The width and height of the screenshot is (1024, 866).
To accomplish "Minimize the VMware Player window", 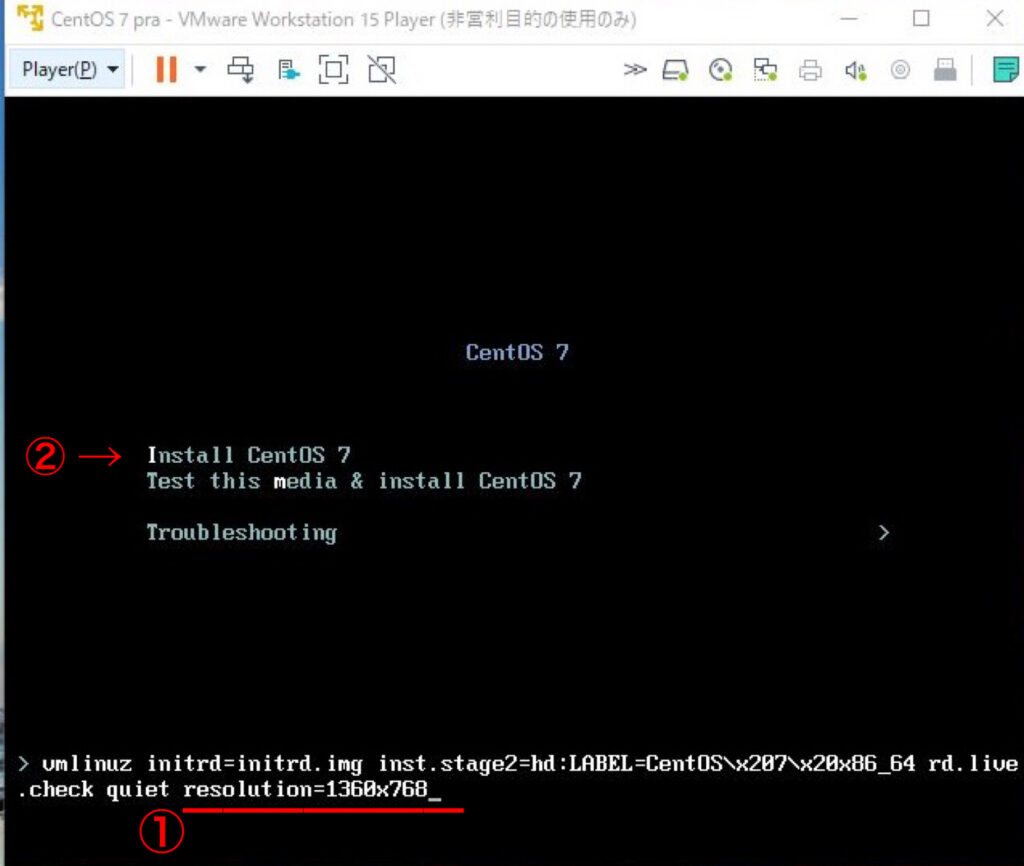I will pyautogui.click(x=848, y=18).
